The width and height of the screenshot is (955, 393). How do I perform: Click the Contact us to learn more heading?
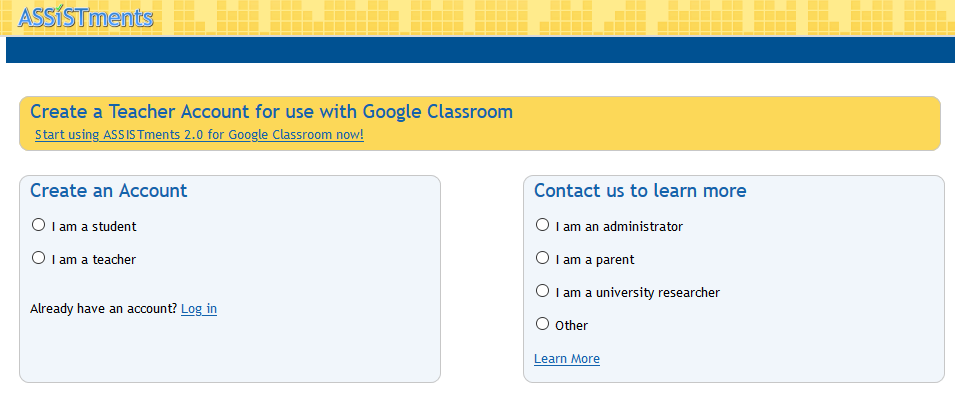tap(640, 191)
